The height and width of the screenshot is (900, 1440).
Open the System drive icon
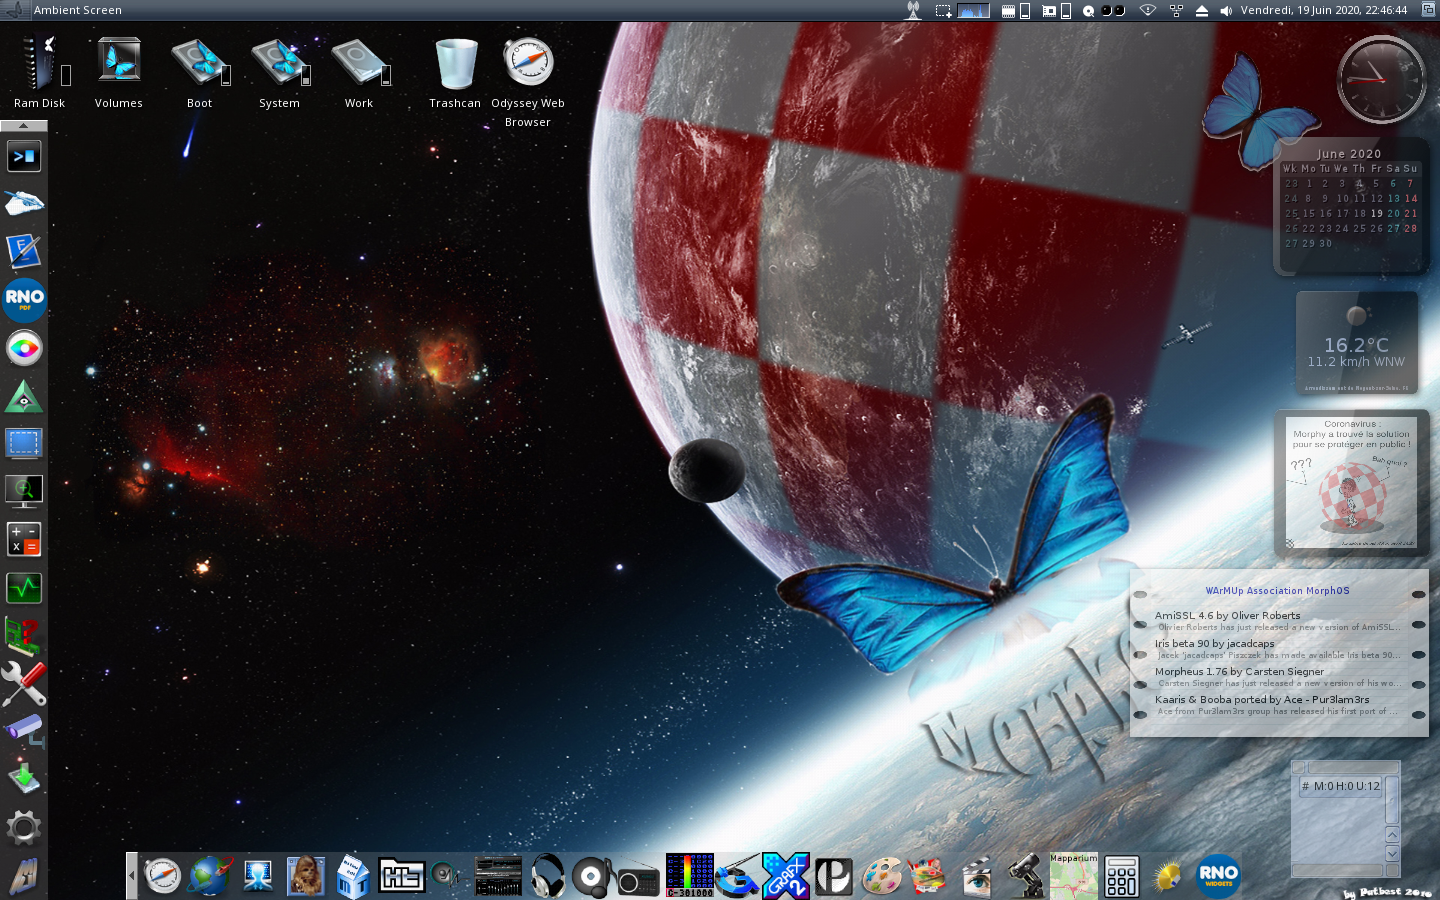click(x=280, y=62)
